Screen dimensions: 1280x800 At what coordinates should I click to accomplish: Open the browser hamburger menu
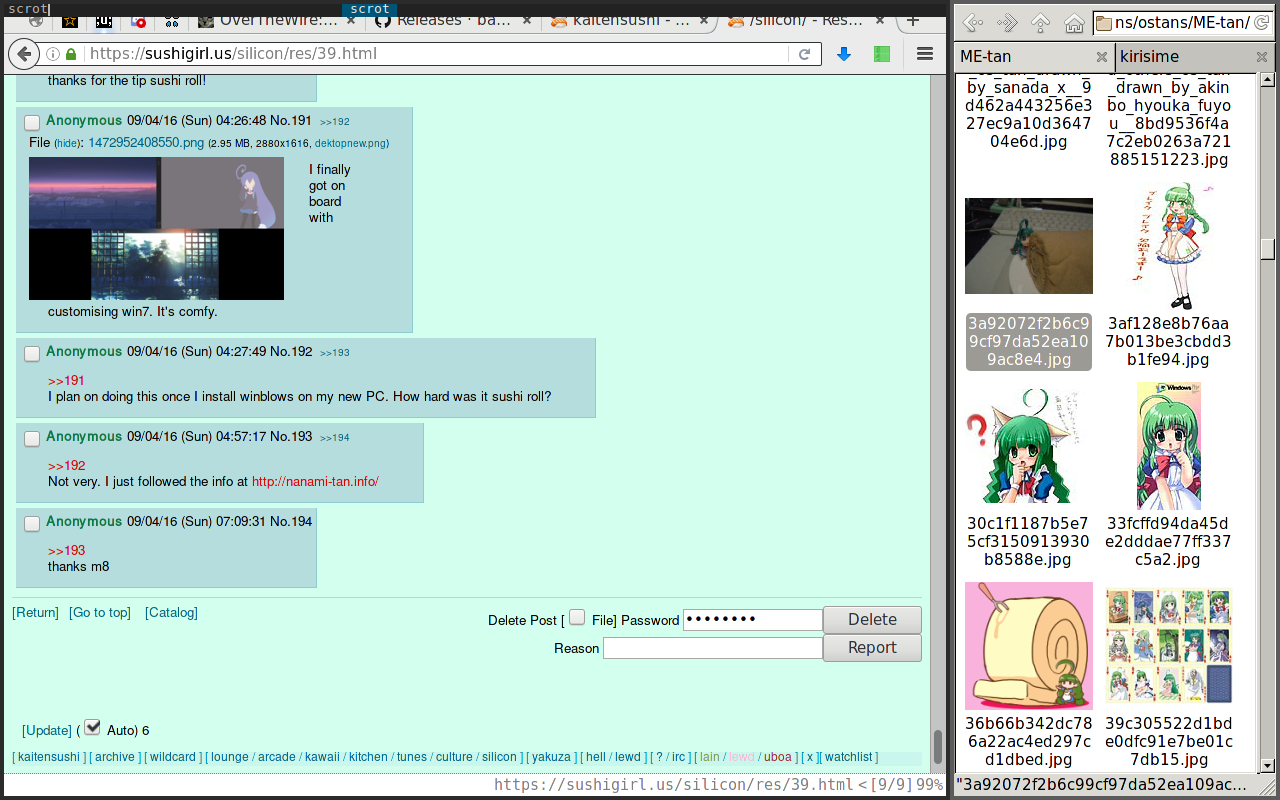click(x=925, y=54)
